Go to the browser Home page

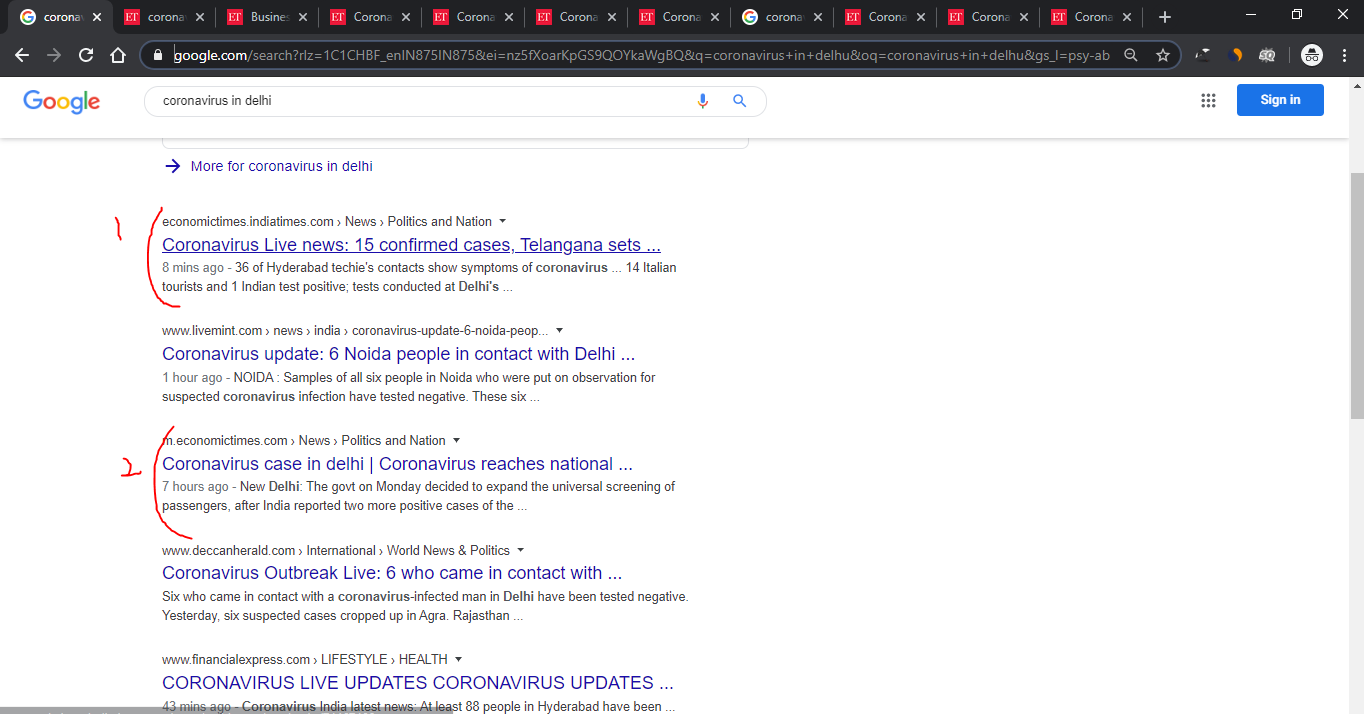point(118,56)
